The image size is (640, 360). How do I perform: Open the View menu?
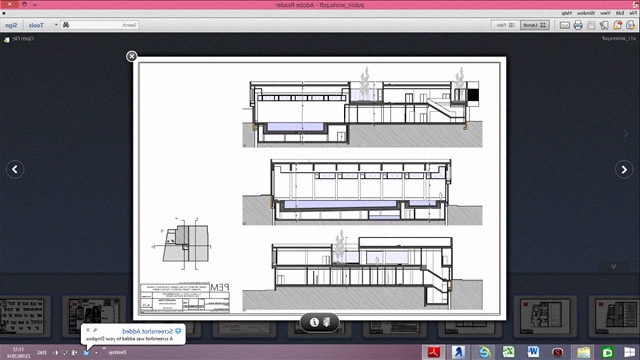[x=605, y=13]
